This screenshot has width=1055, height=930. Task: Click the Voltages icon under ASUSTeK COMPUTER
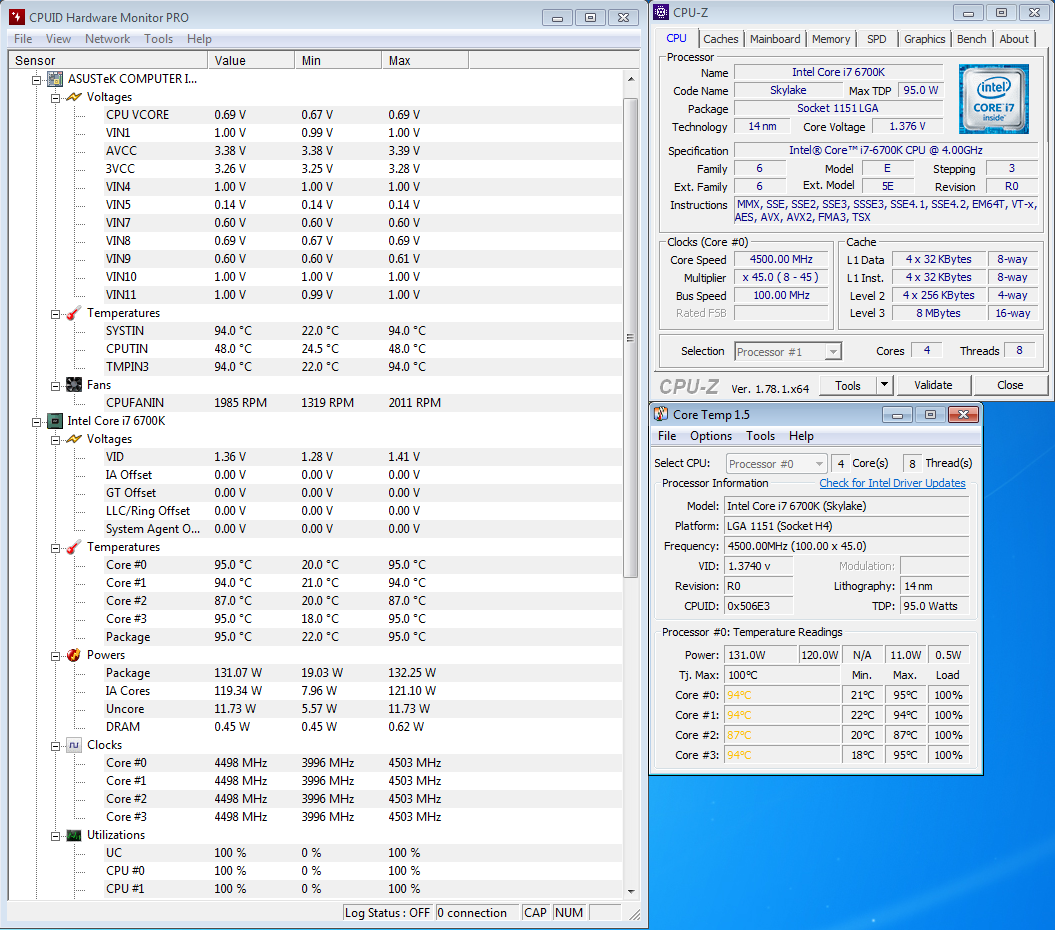[x=74, y=98]
